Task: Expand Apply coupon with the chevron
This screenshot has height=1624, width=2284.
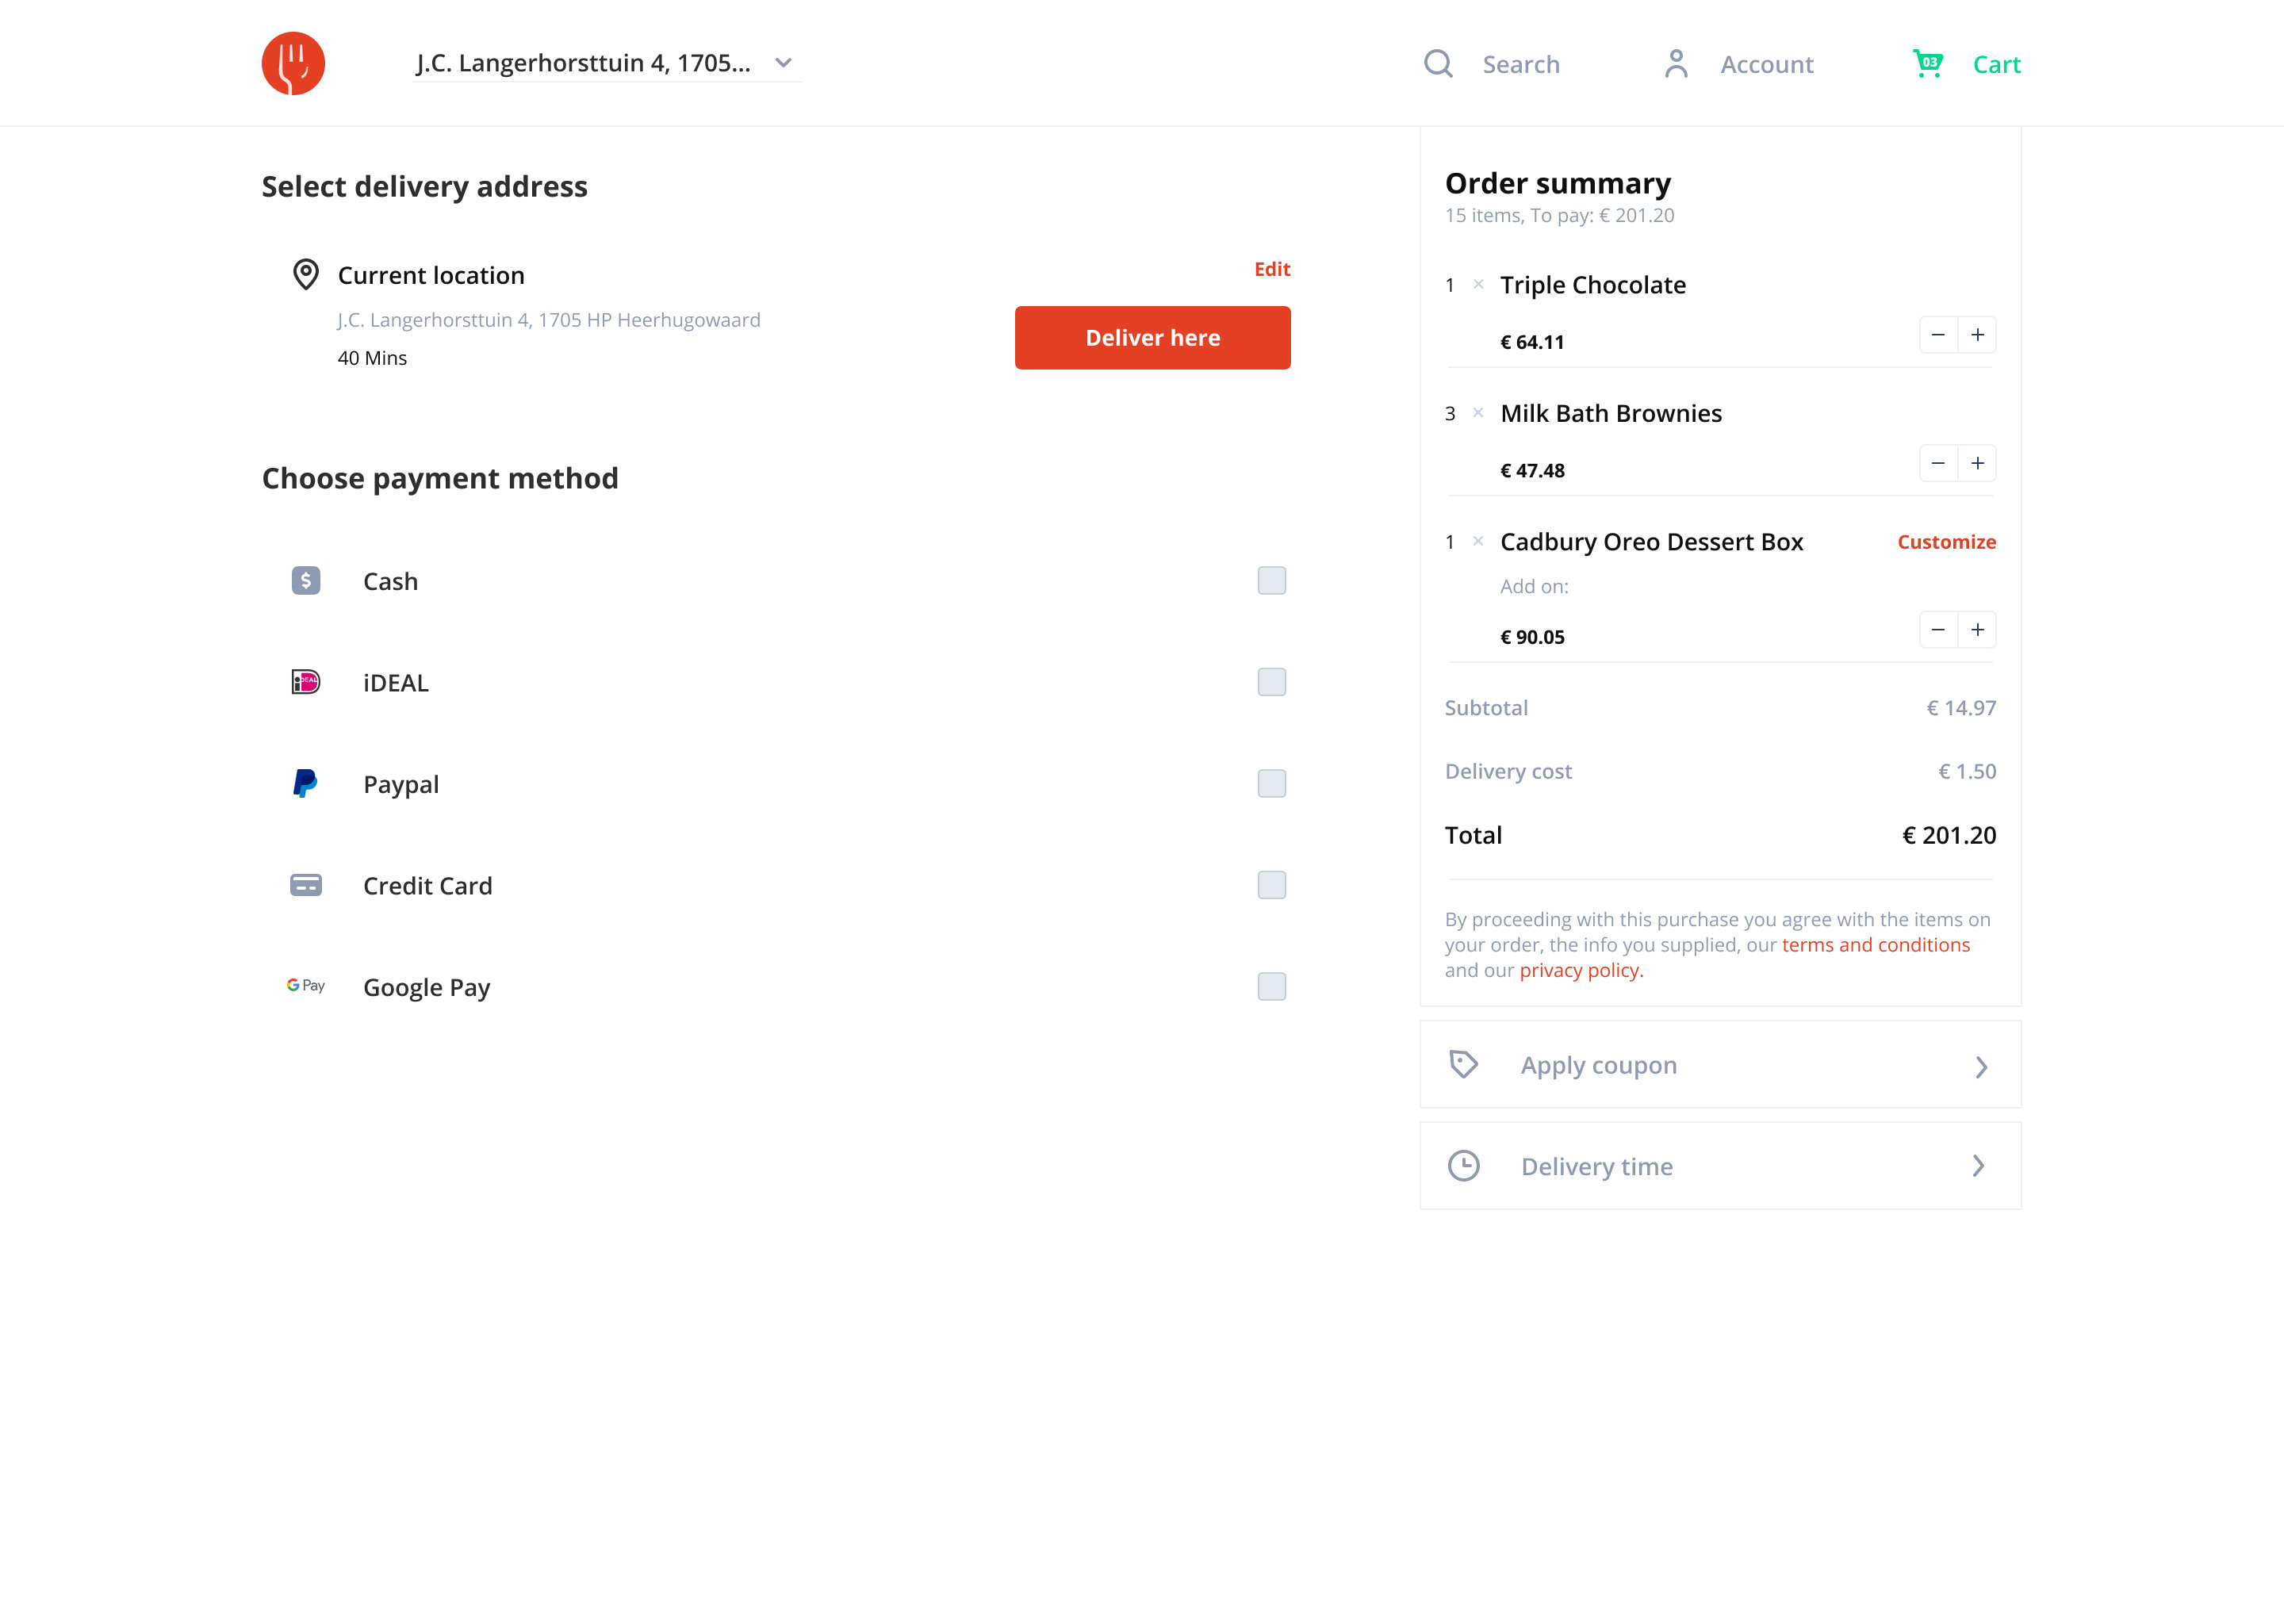Action: pos(1980,1067)
